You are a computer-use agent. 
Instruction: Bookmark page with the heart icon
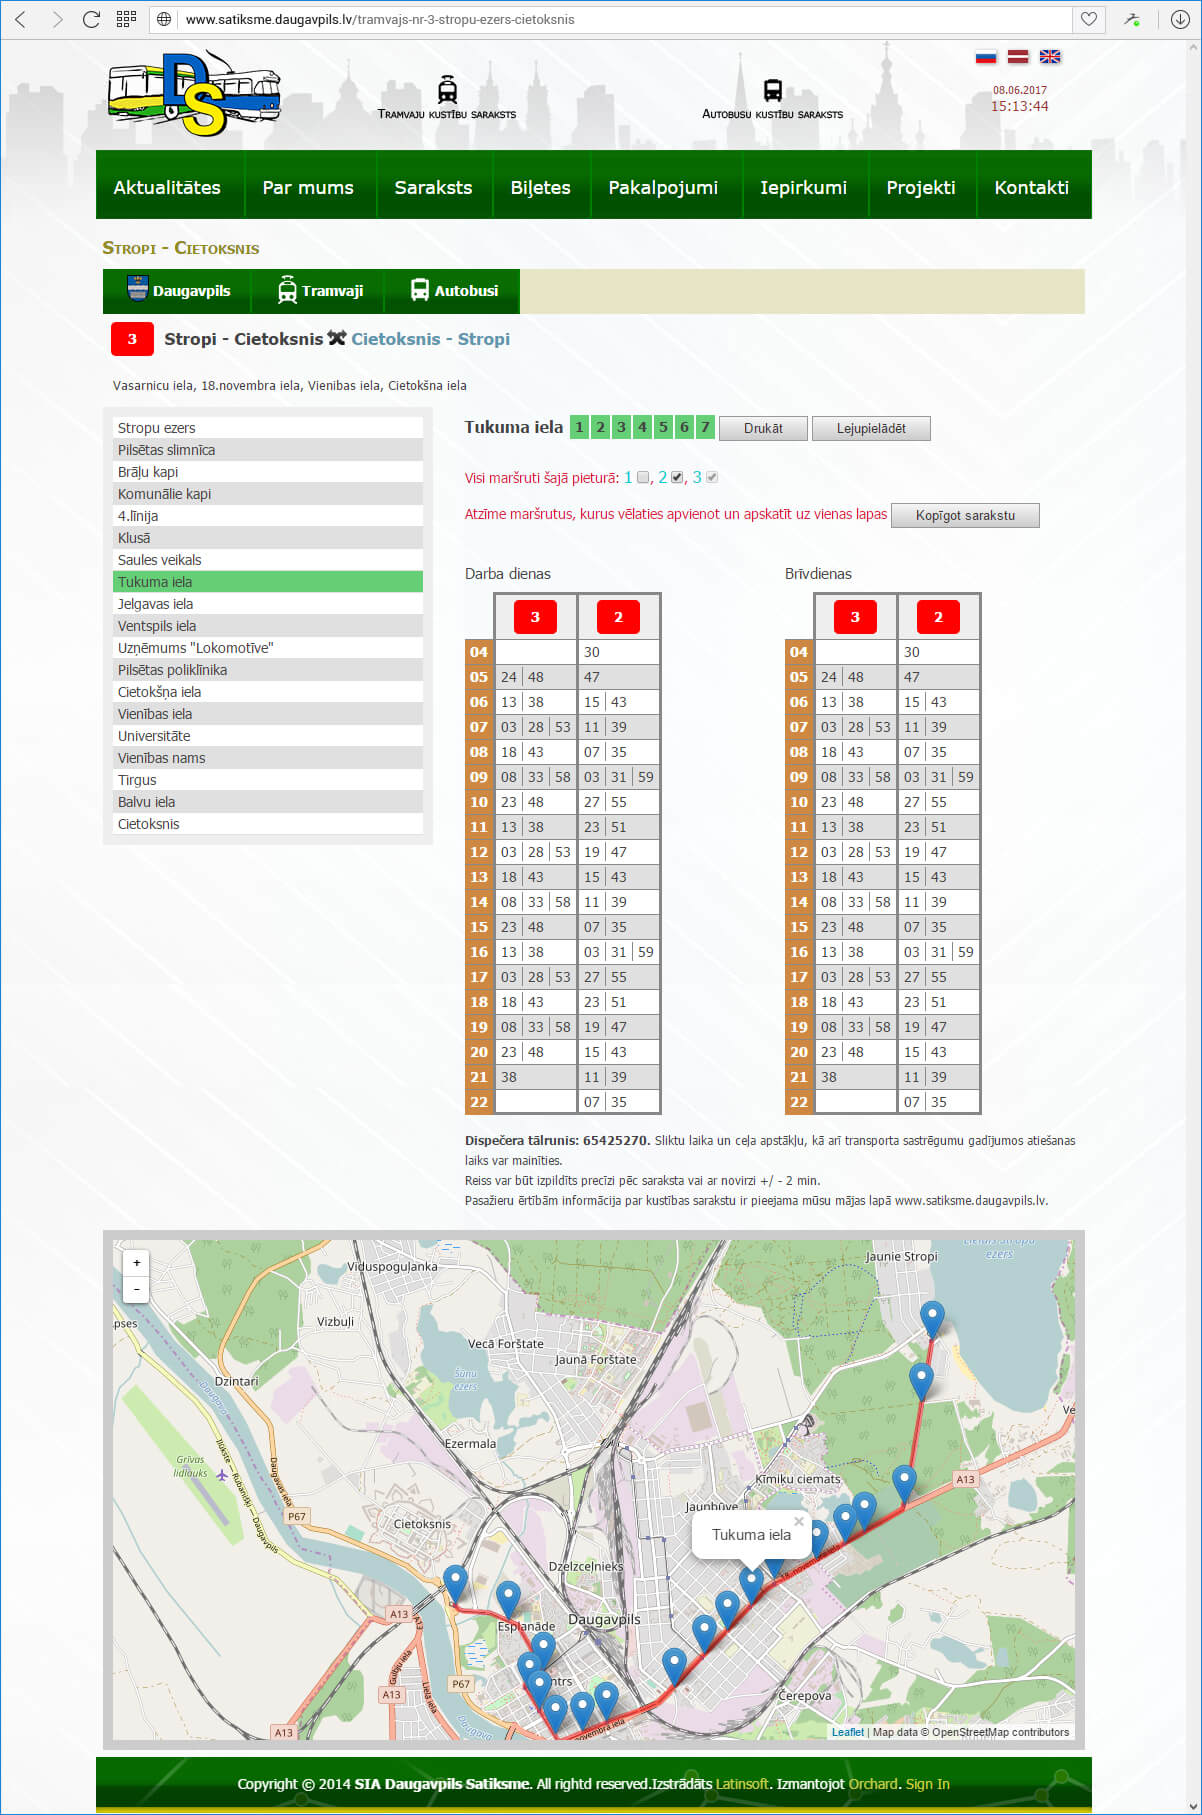point(1089,19)
